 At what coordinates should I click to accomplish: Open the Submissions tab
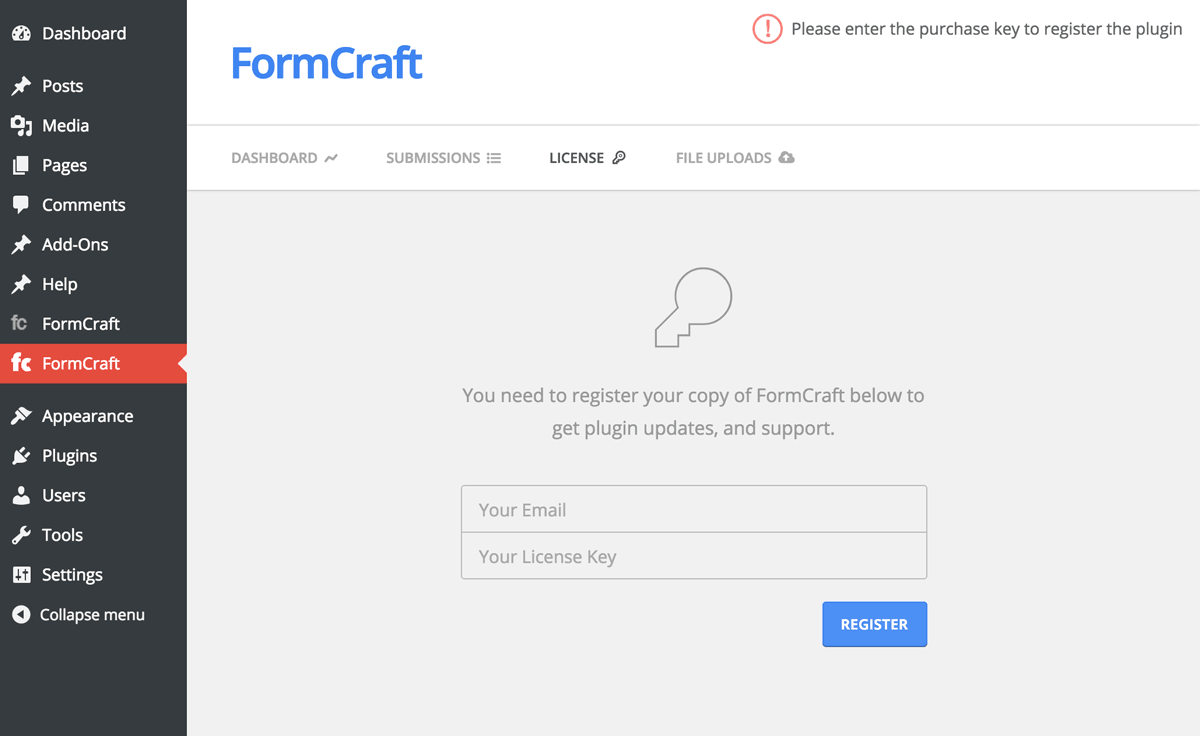(443, 158)
